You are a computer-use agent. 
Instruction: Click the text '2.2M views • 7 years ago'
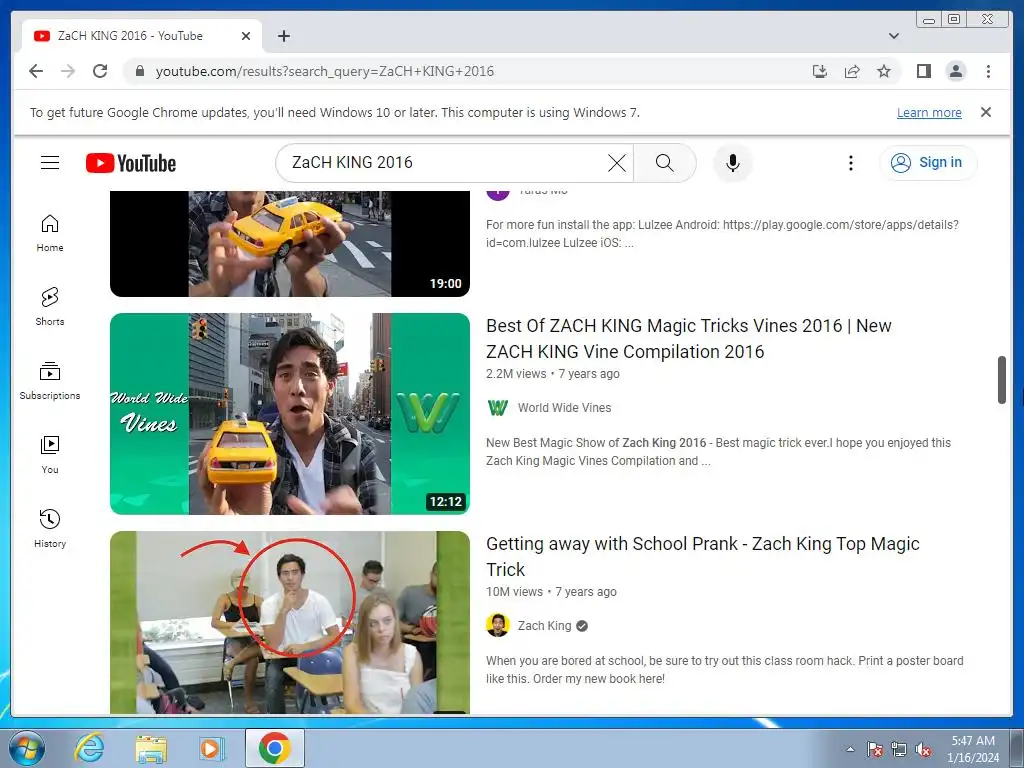pos(552,374)
